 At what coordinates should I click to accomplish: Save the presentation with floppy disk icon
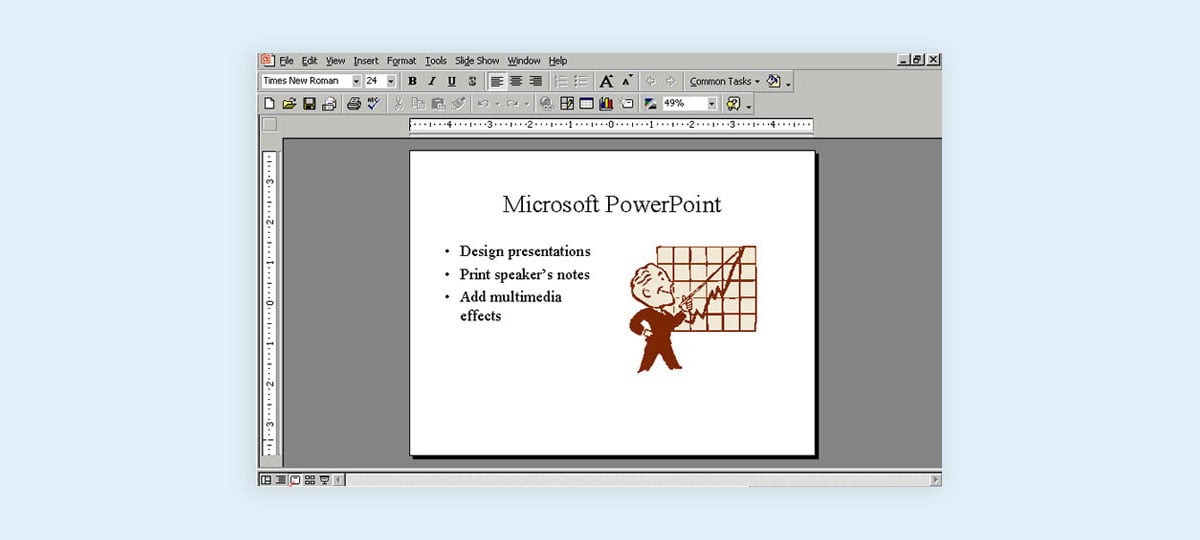309,103
